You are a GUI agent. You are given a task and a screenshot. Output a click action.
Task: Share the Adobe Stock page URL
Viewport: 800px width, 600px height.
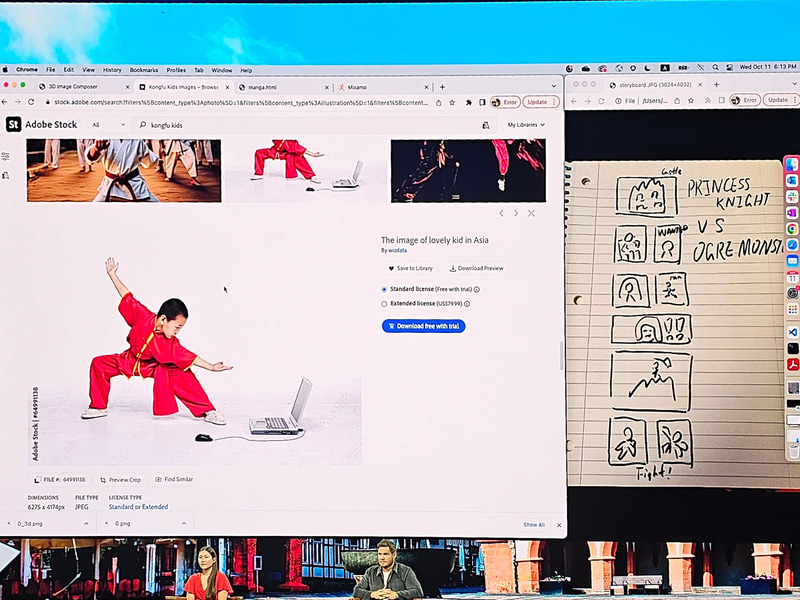pyautogui.click(x=439, y=103)
